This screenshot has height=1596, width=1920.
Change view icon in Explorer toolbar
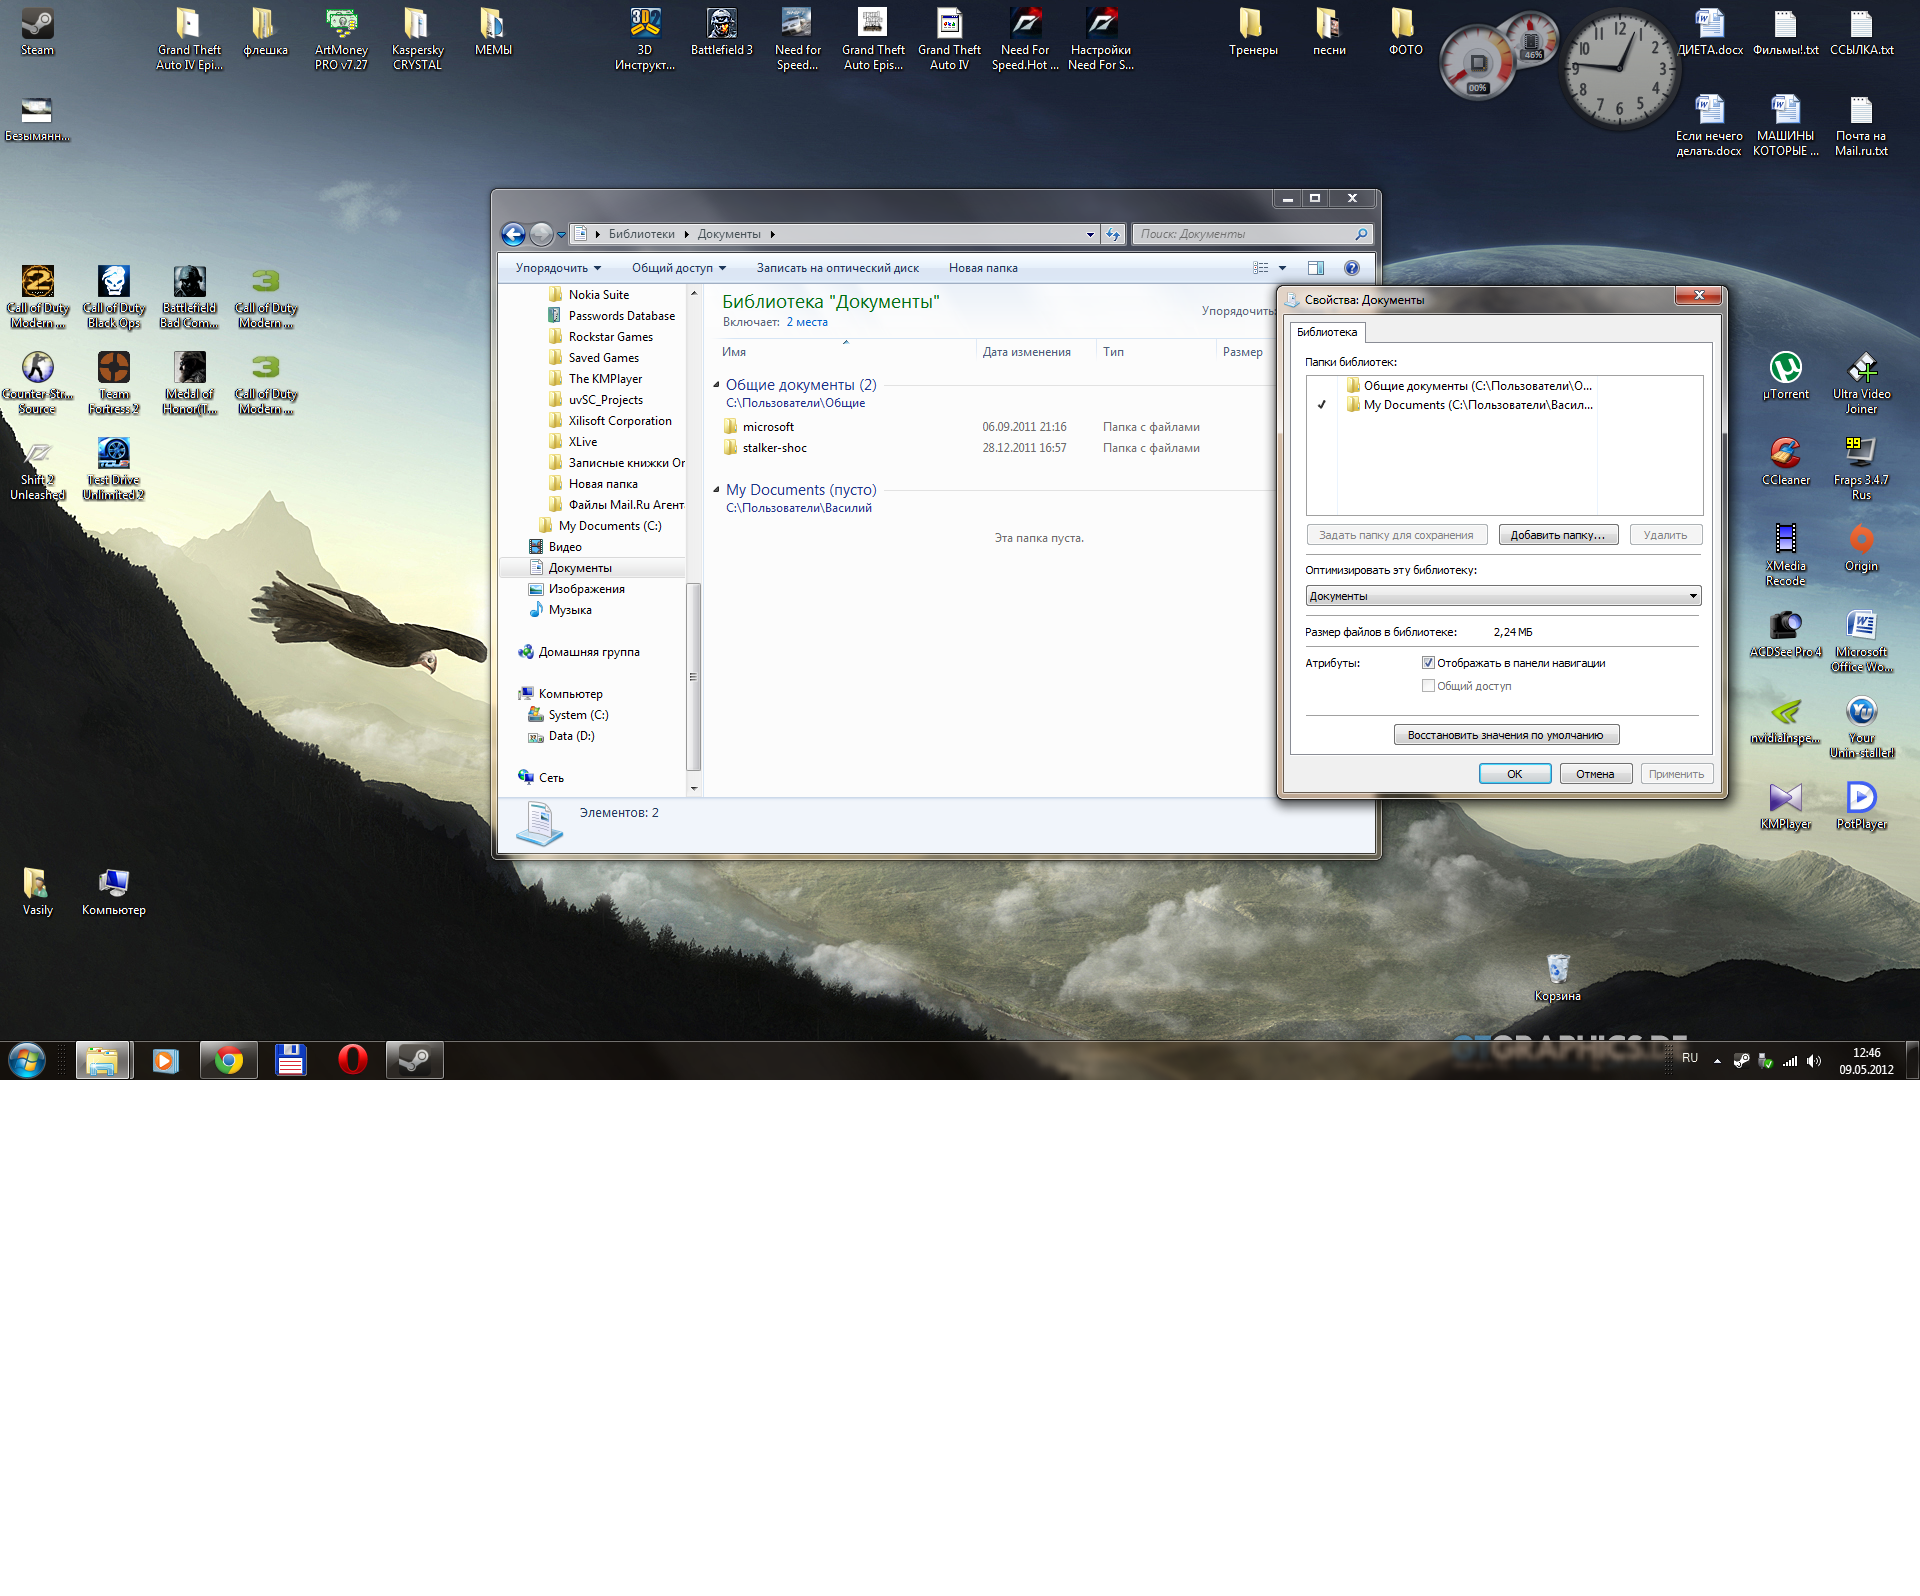pos(1261,268)
